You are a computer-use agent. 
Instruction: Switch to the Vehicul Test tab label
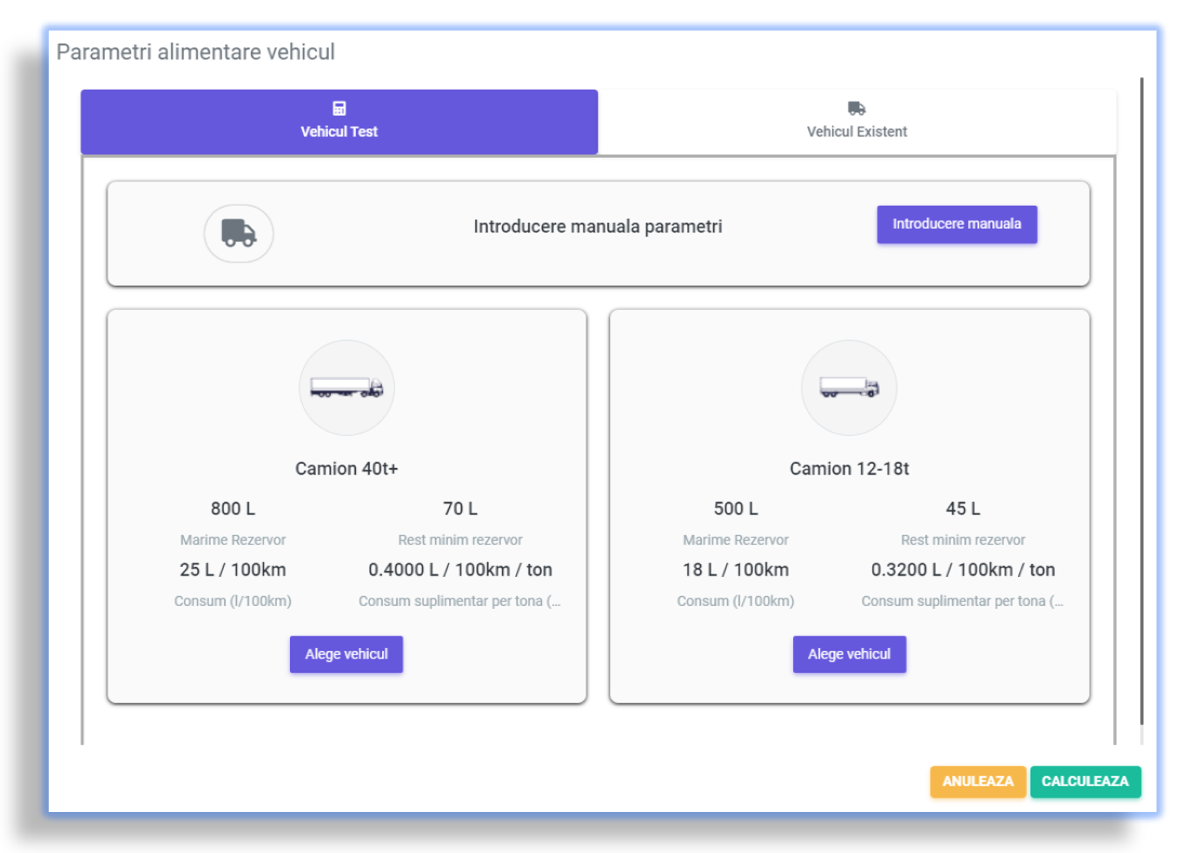click(x=339, y=132)
